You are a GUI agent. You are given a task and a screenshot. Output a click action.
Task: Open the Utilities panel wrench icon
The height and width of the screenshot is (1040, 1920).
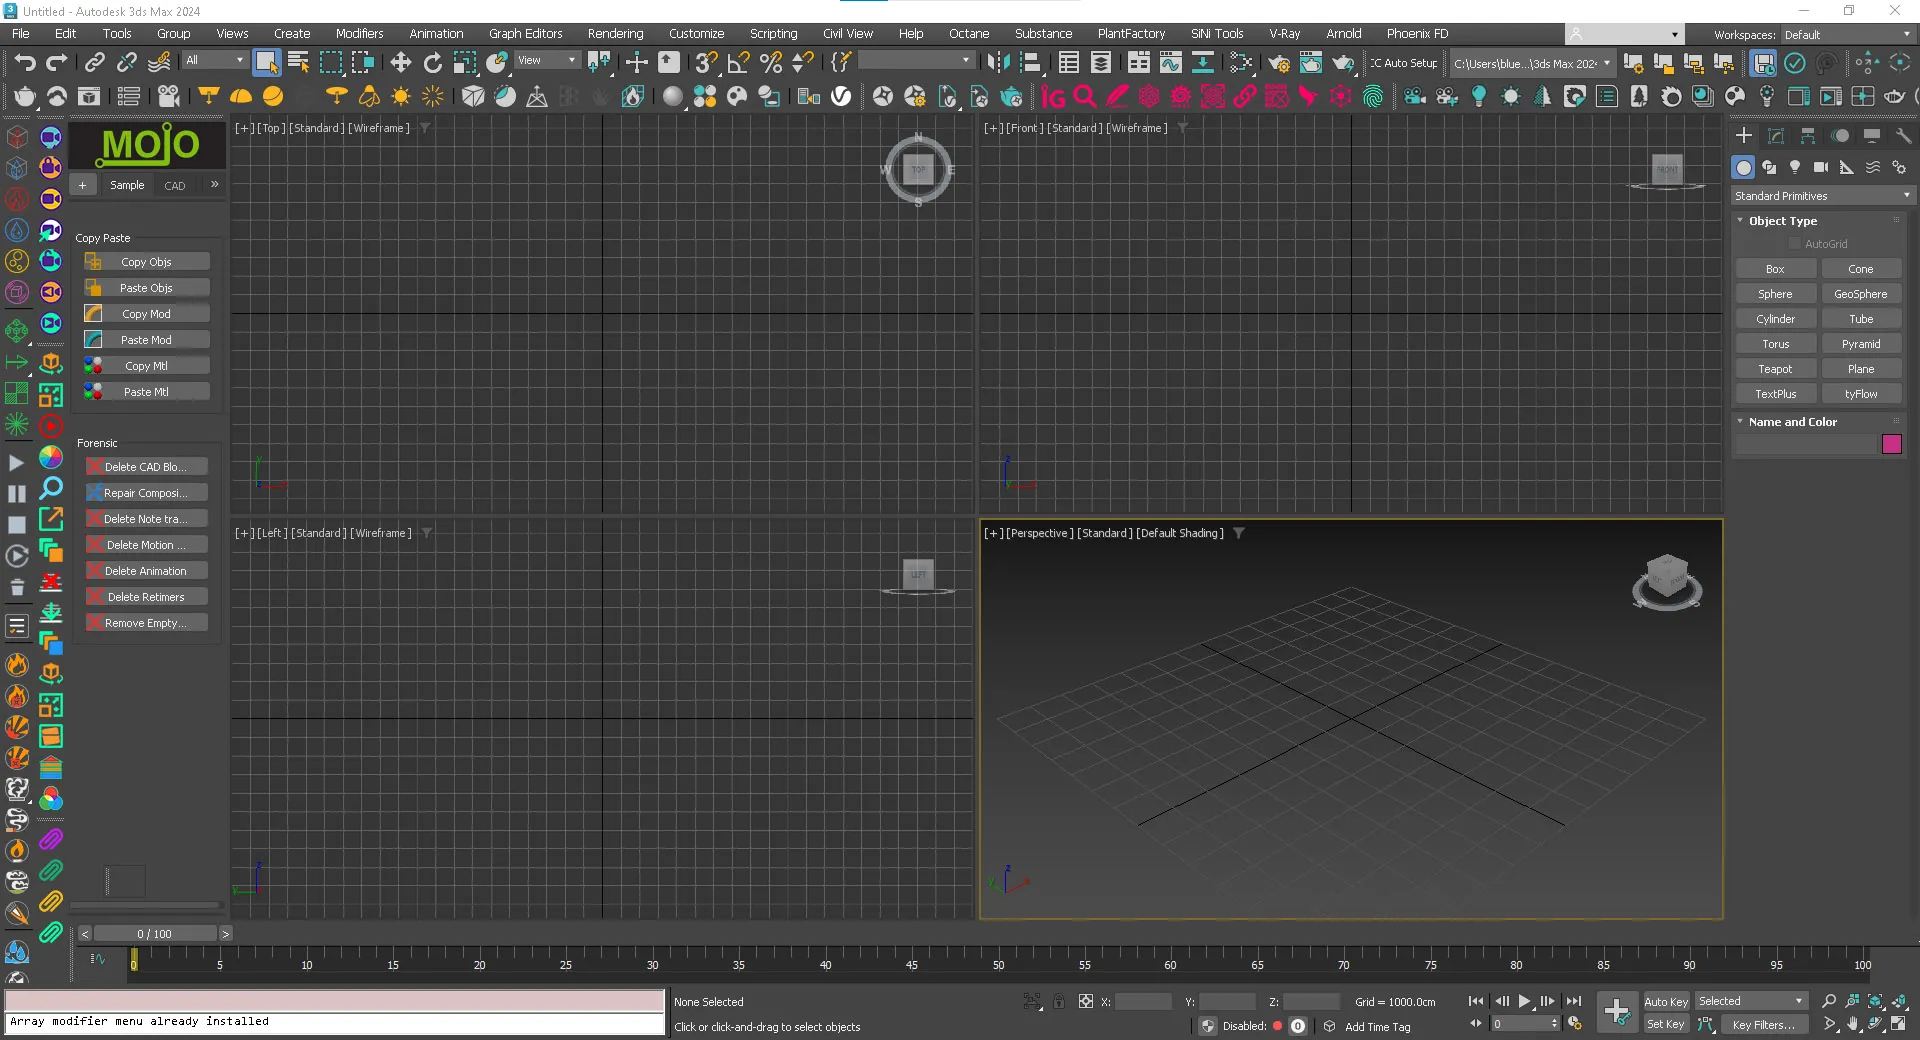[x=1903, y=136]
